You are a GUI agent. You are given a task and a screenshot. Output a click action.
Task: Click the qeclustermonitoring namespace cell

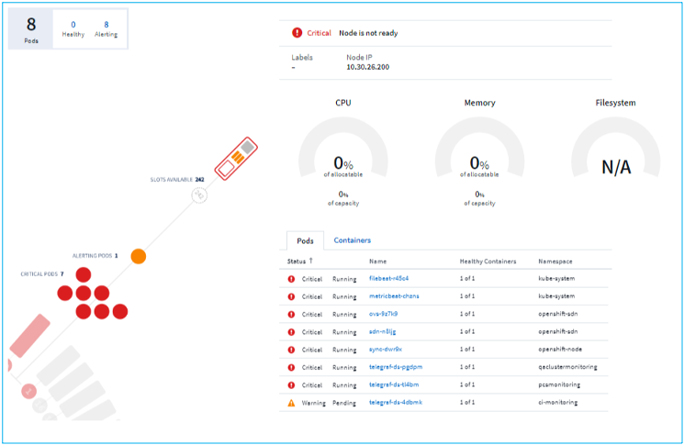(568, 367)
